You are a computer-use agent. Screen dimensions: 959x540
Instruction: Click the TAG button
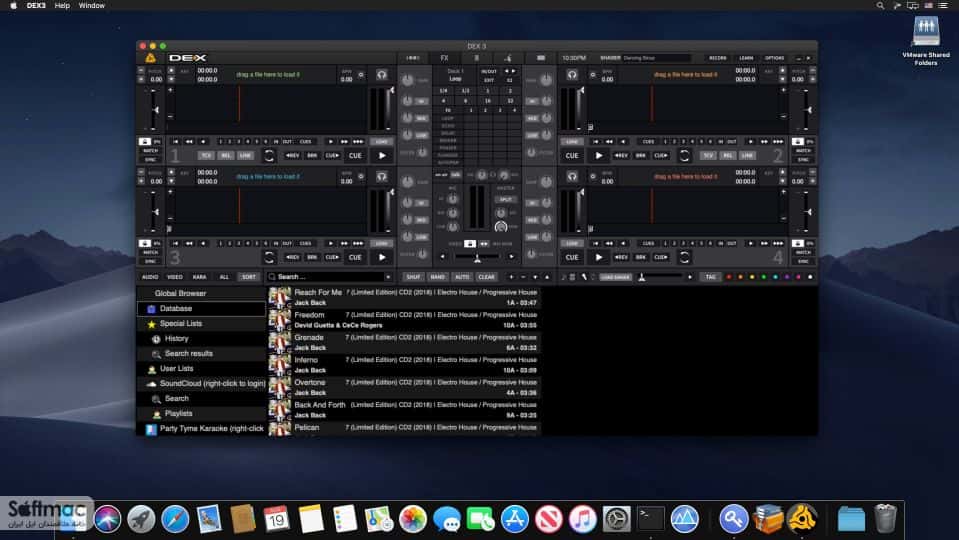pyautogui.click(x=710, y=277)
